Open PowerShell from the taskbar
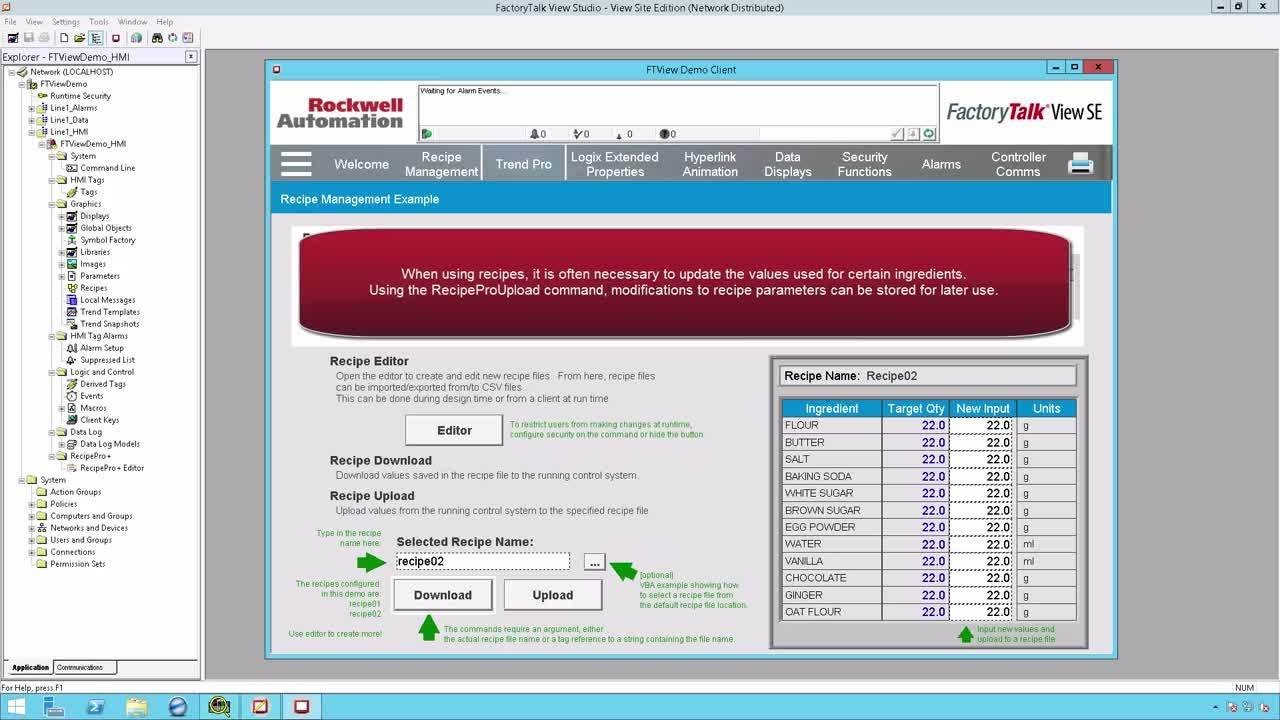The width and height of the screenshot is (1280, 720). pyautogui.click(x=96, y=706)
